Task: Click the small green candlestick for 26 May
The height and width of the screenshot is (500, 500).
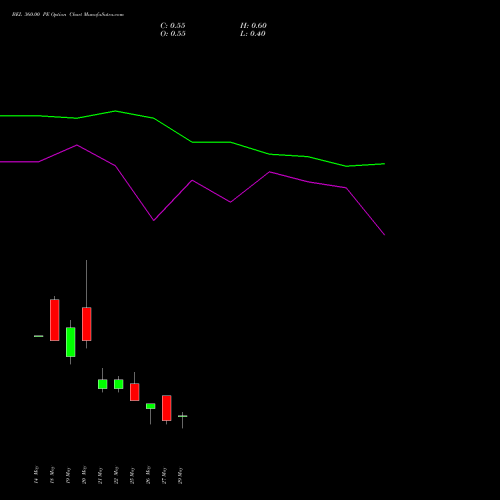Action: tap(150, 406)
